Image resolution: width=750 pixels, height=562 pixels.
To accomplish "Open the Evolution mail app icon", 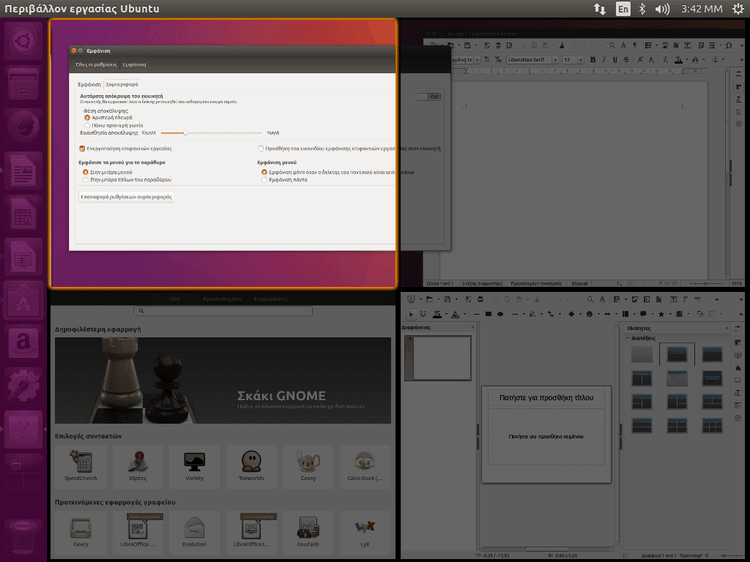I will [x=194, y=527].
